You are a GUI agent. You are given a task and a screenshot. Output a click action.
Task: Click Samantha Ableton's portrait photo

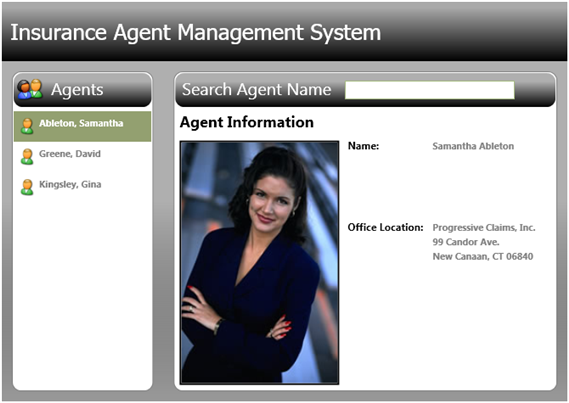coord(259,263)
